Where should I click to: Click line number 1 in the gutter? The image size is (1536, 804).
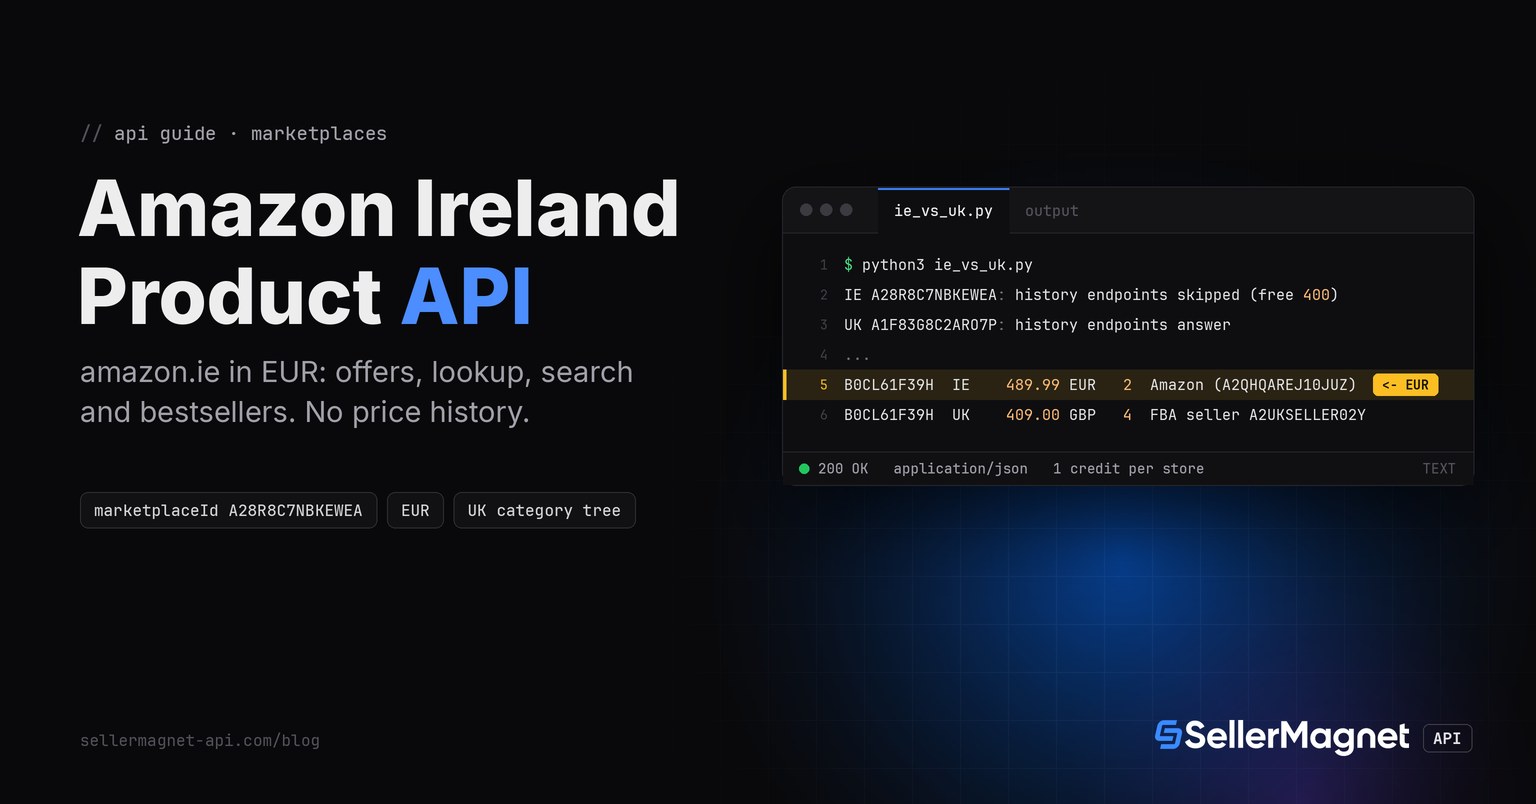click(823, 265)
